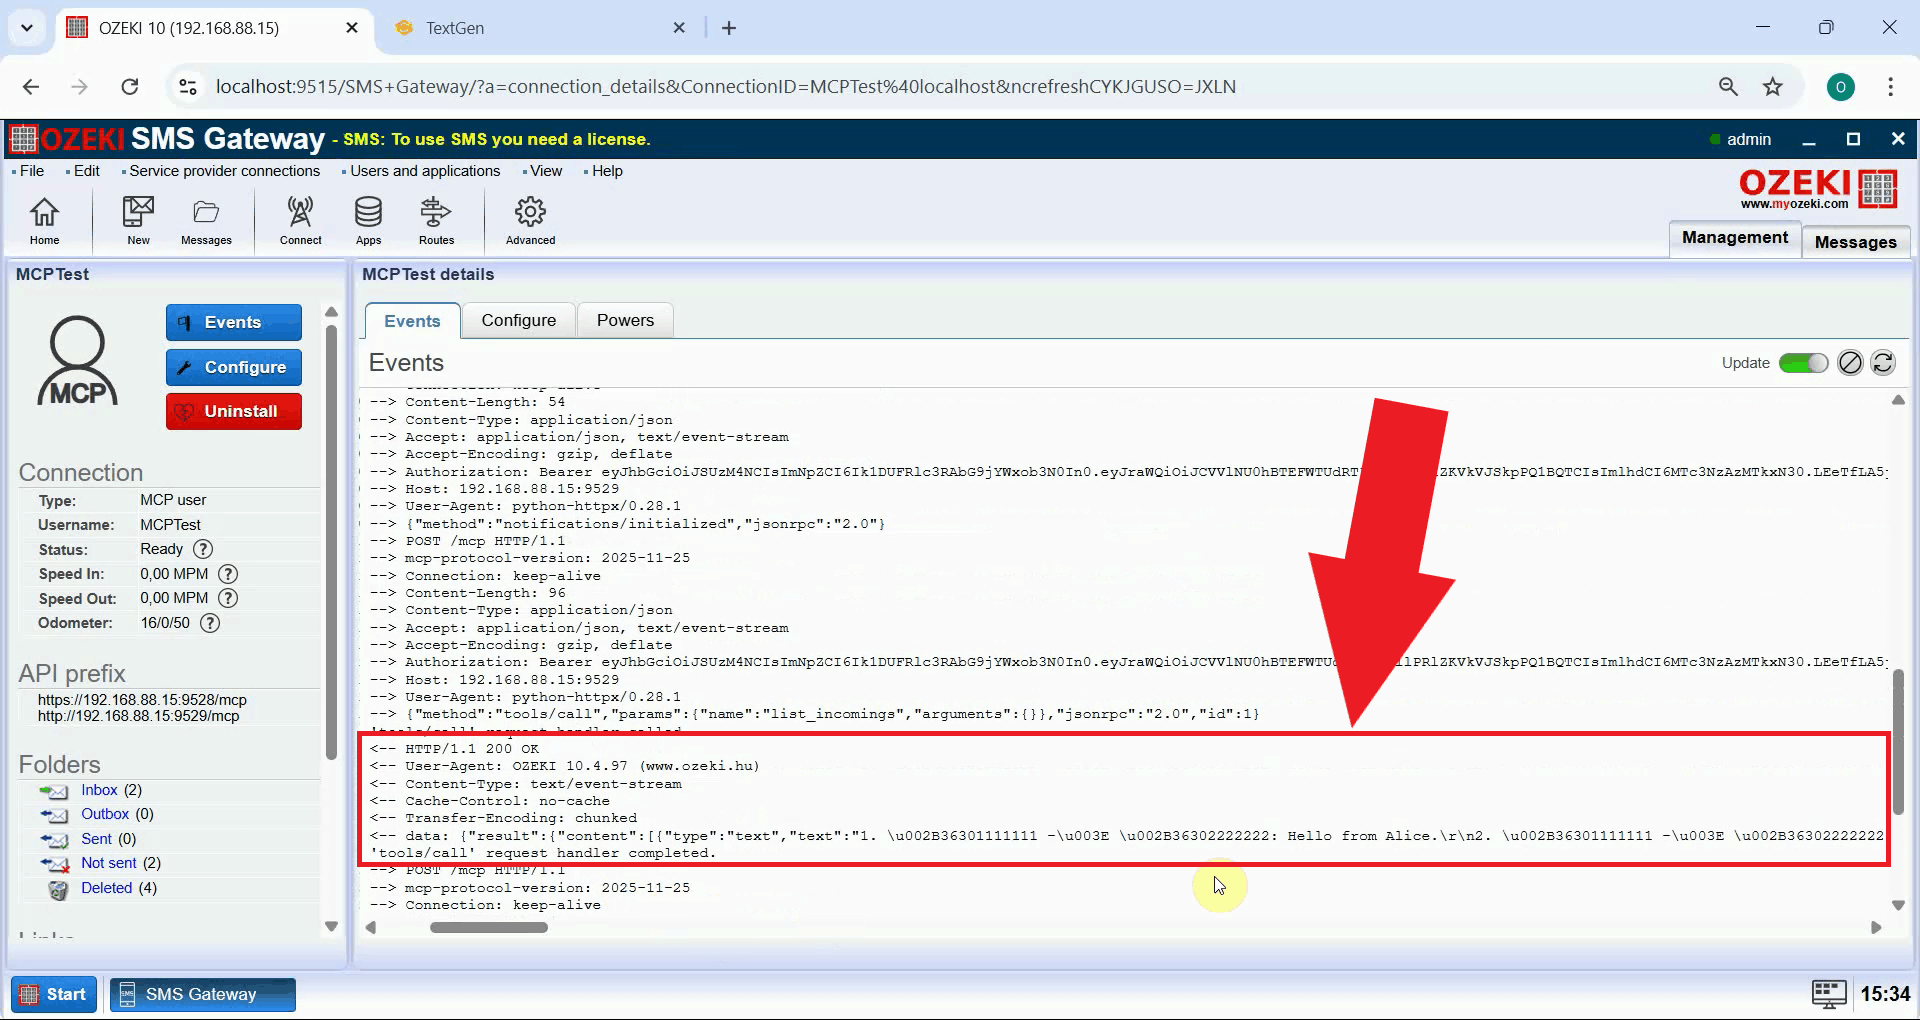Open the Chrome profile avatar
Viewport: 1920px width, 1020px height.
tap(1841, 87)
